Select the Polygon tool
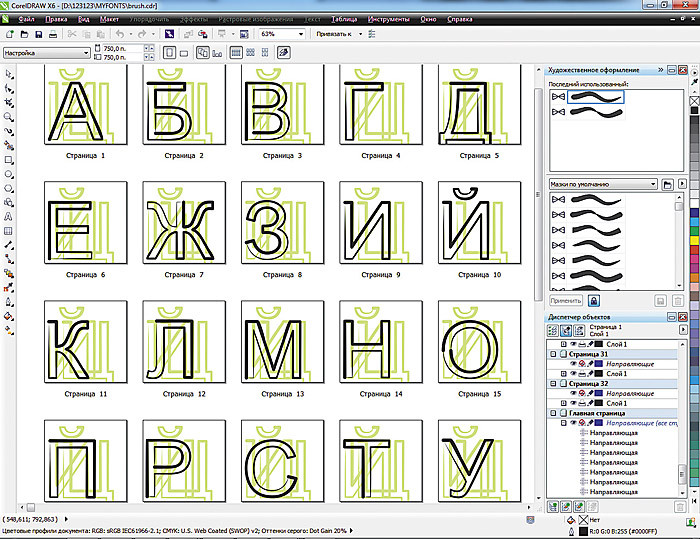 pos(9,188)
